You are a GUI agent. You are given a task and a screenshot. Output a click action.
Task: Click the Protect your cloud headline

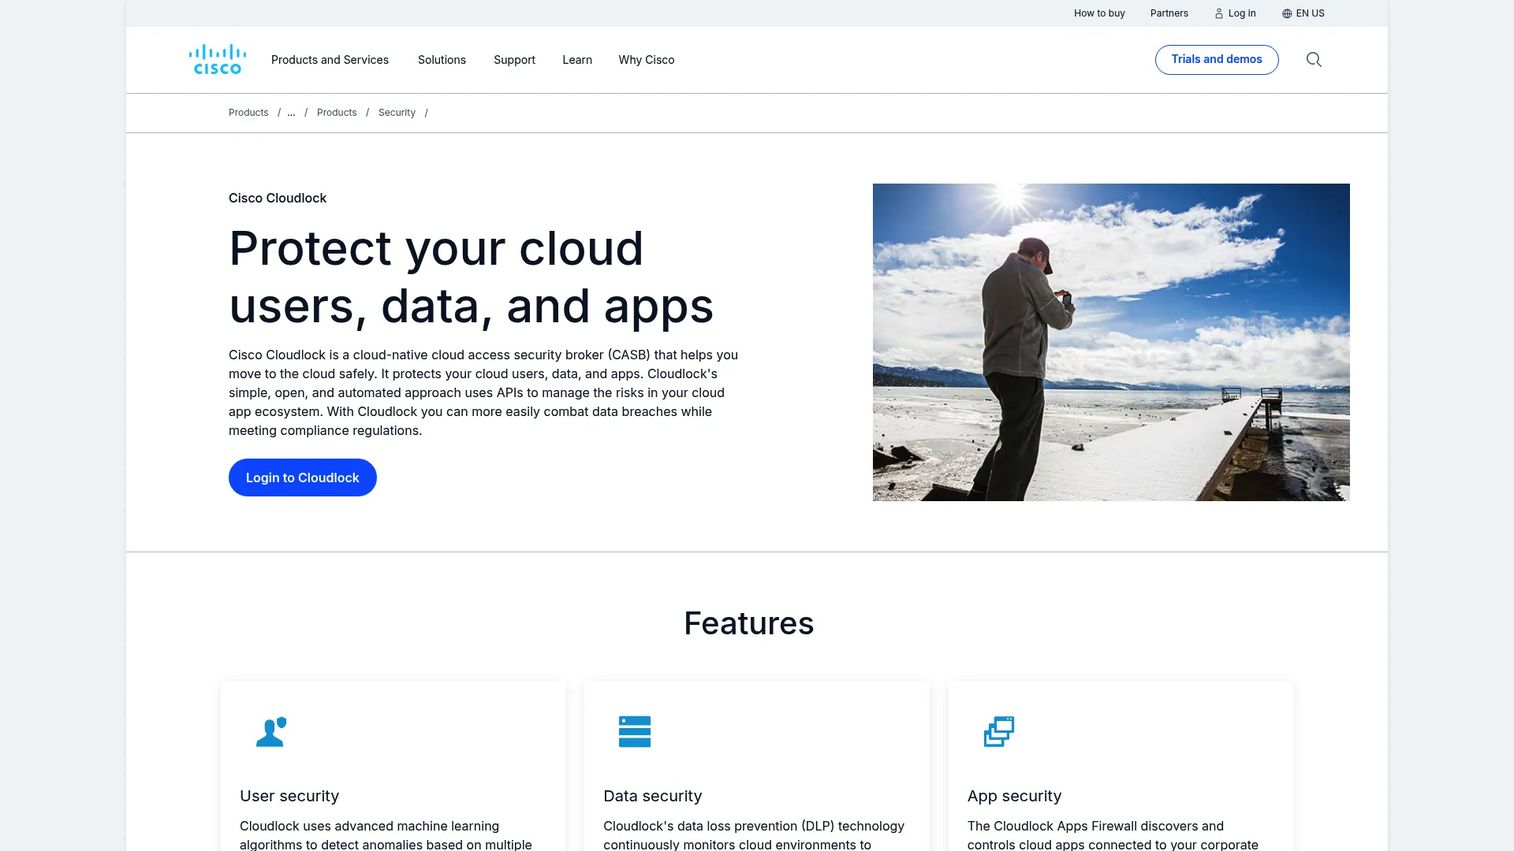pos(471,277)
